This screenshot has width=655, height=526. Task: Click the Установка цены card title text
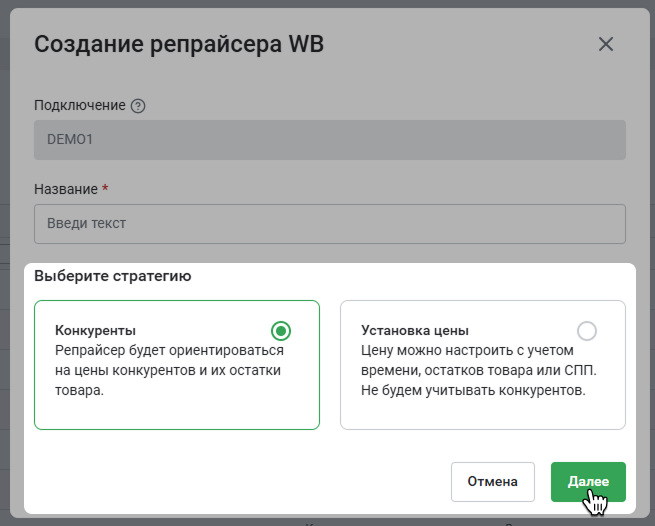(414, 330)
